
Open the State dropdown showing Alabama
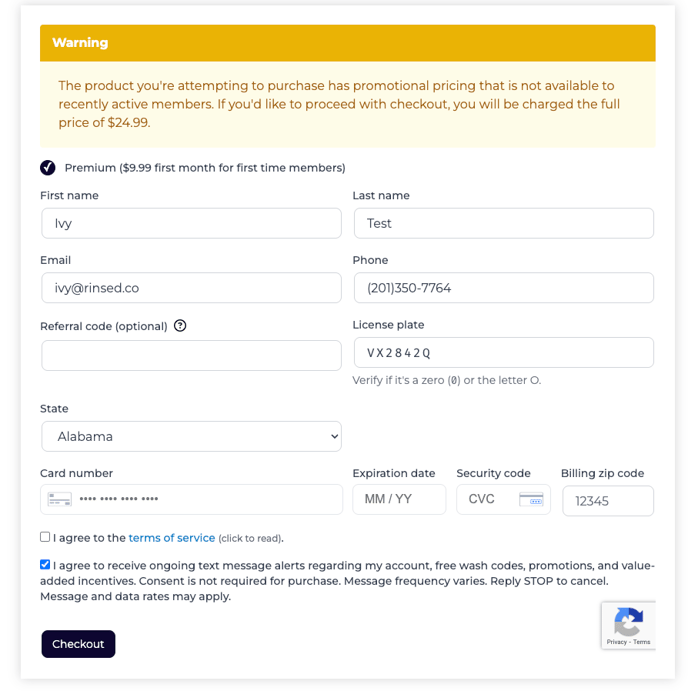point(191,436)
